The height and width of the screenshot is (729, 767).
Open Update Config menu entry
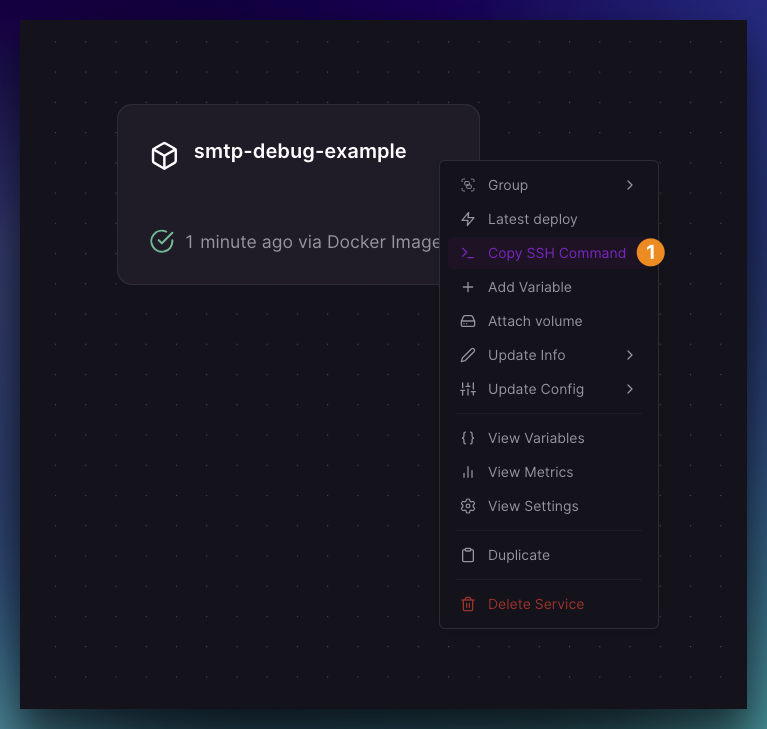coord(549,389)
